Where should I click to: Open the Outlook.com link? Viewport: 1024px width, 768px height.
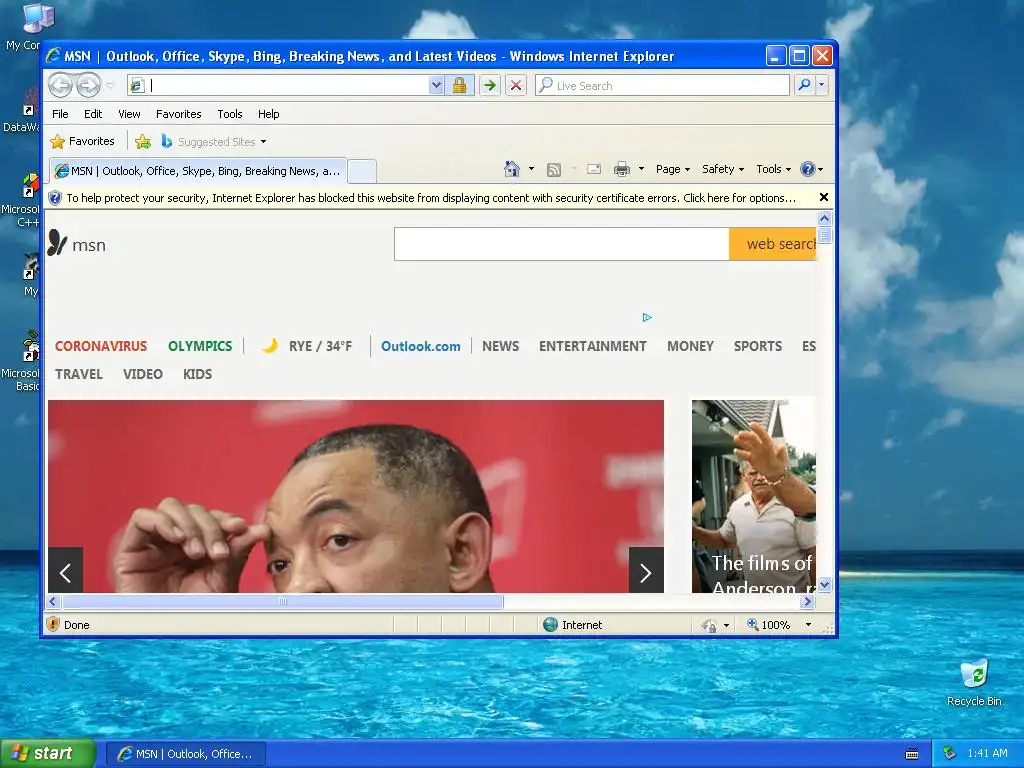coord(421,347)
